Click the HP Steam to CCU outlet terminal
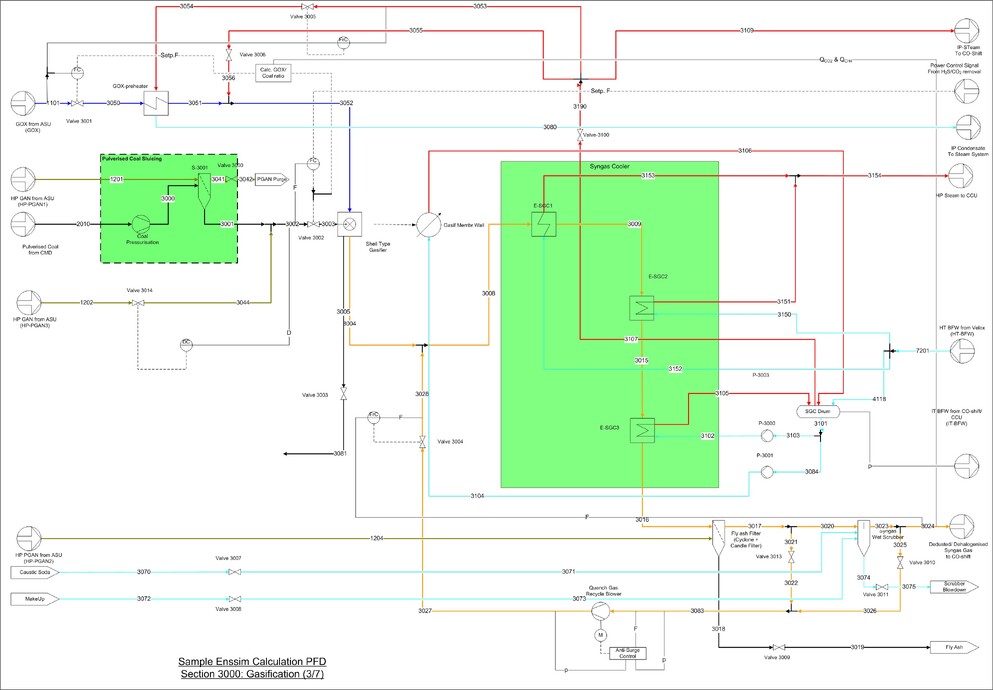Viewport: 993px width, 690px height. 961,176
